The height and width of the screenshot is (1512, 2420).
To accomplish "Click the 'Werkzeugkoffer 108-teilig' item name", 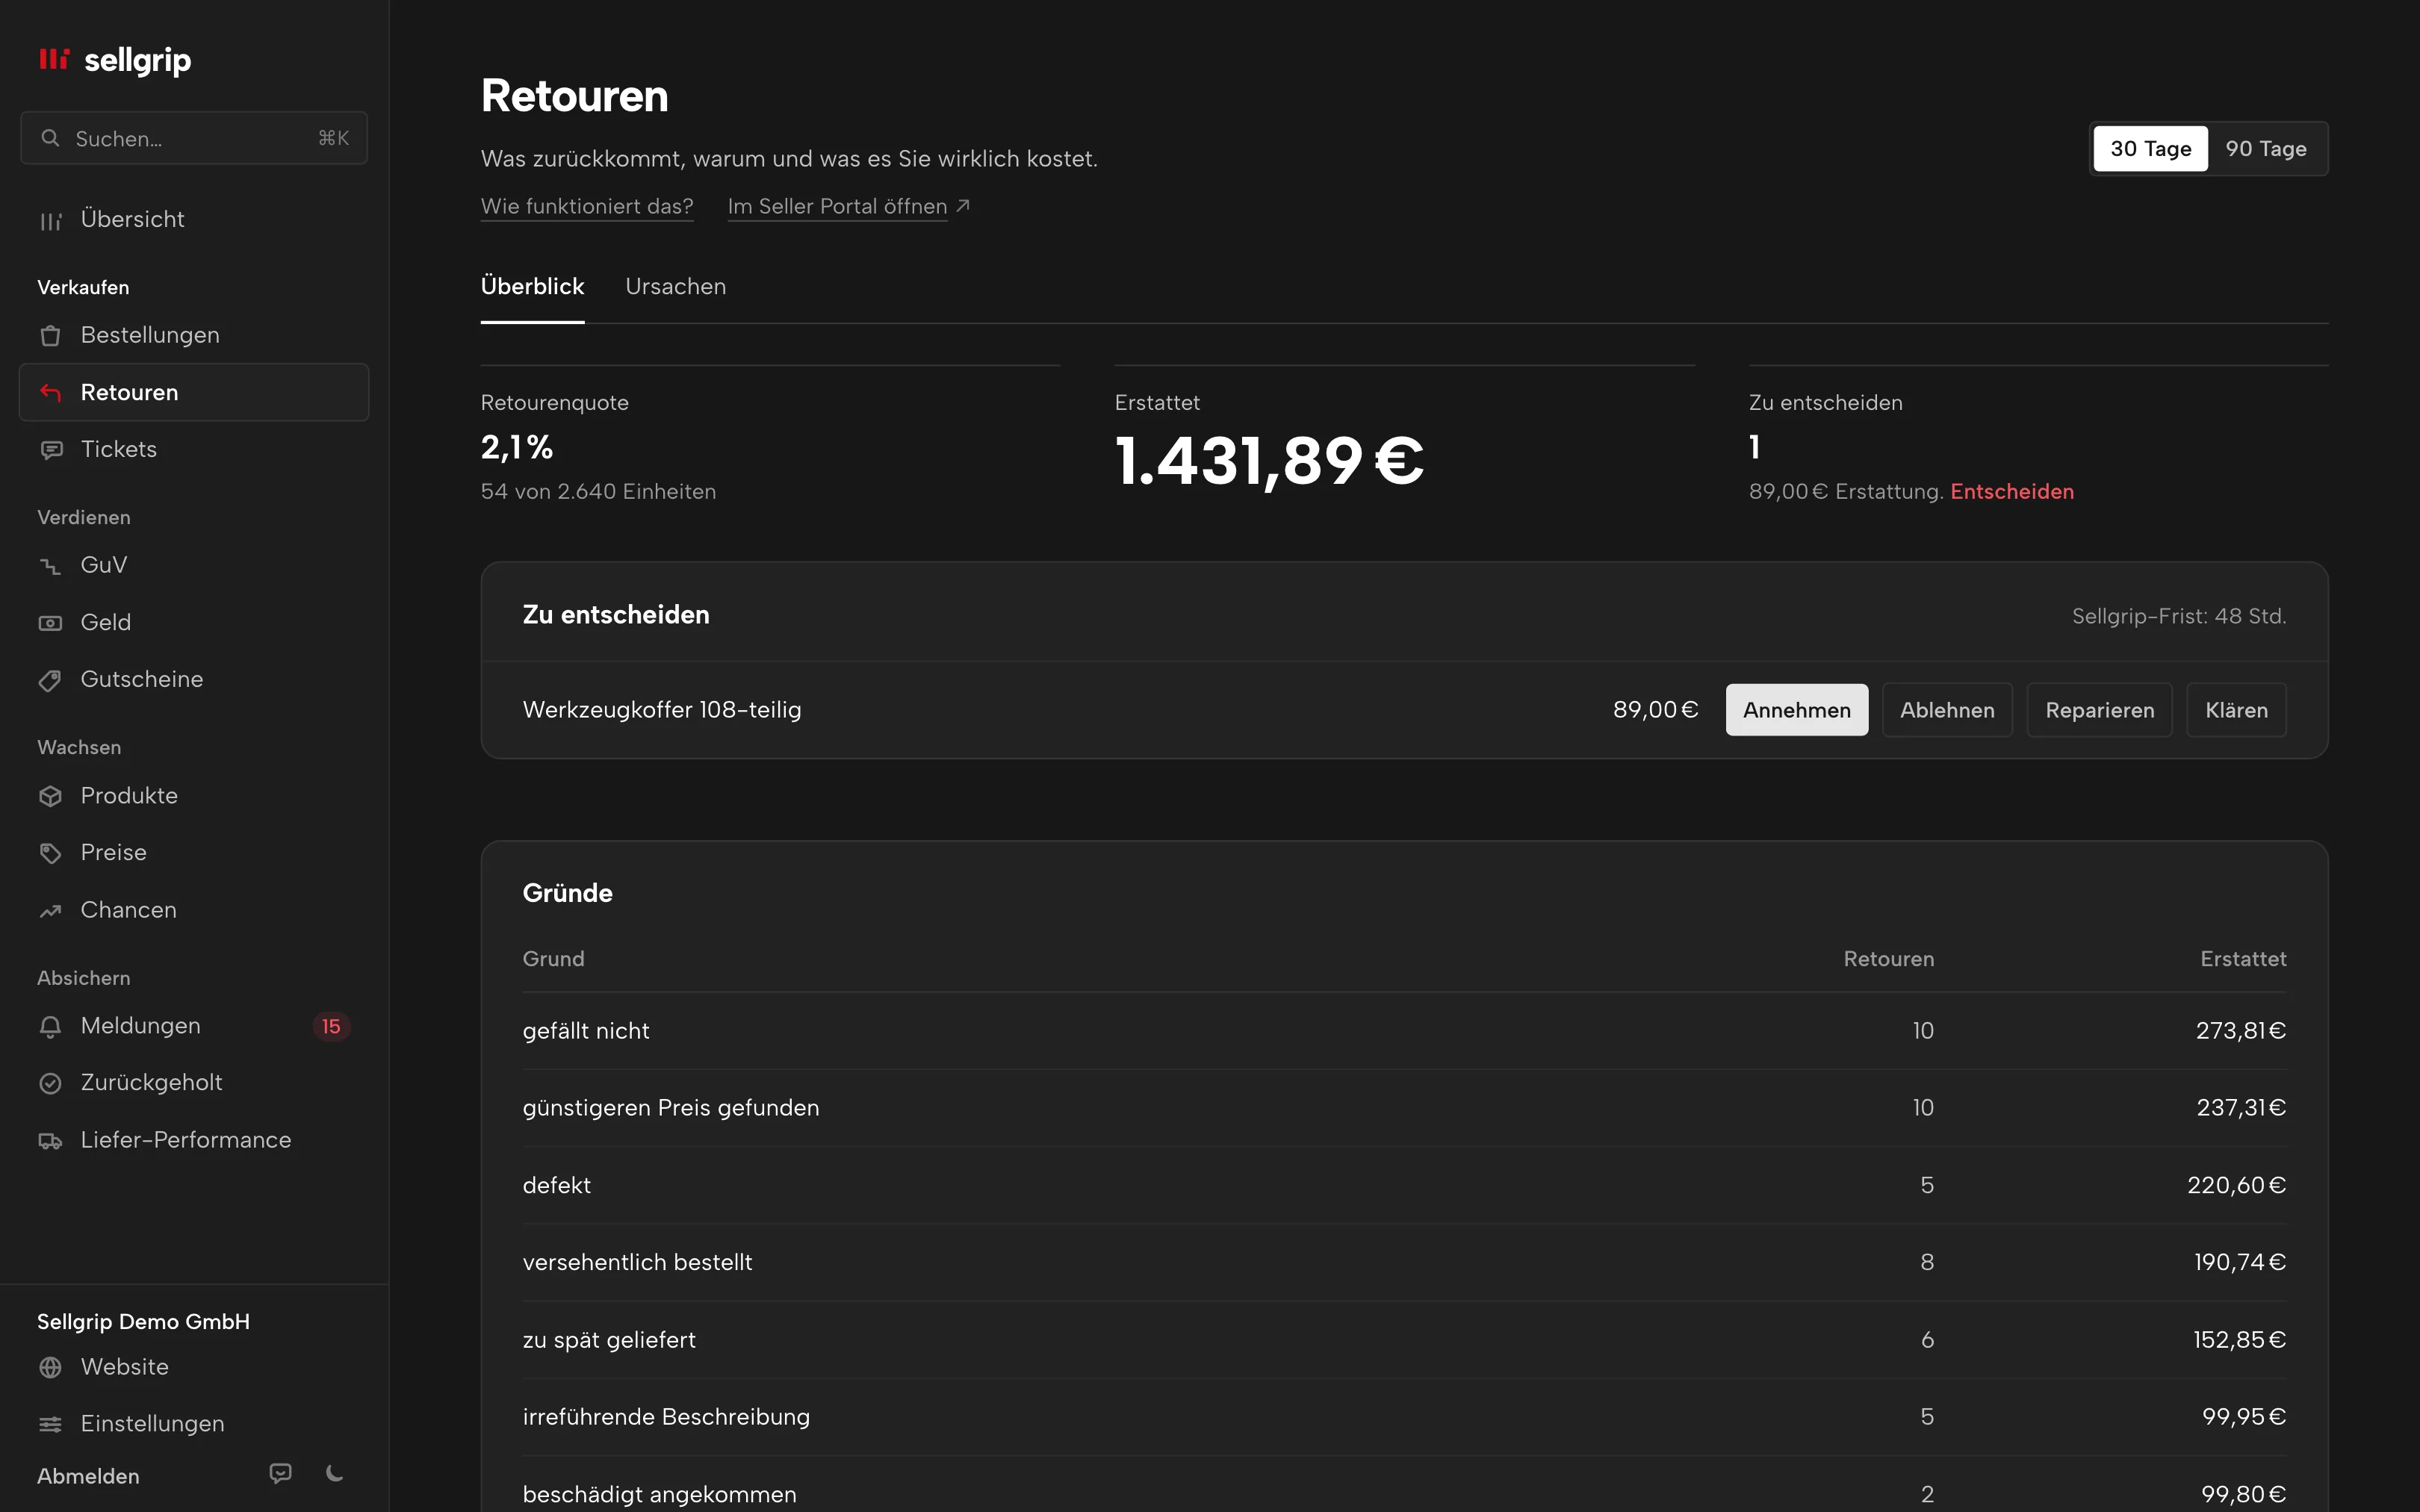I will pos(661,710).
